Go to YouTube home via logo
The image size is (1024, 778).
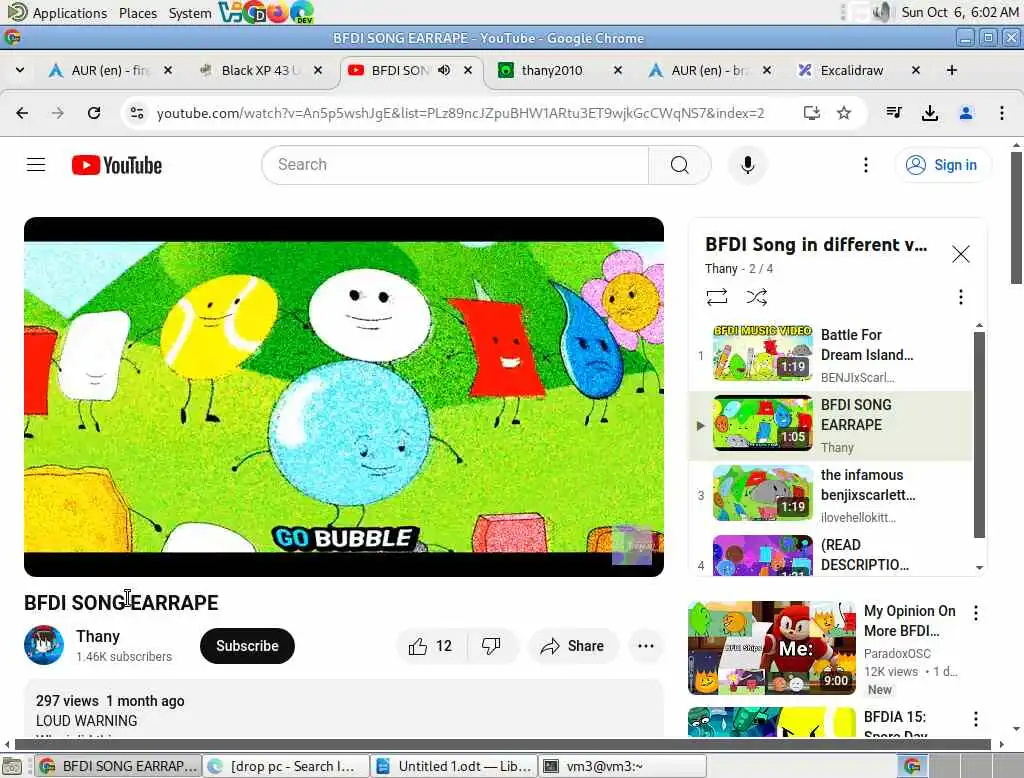tap(117, 165)
